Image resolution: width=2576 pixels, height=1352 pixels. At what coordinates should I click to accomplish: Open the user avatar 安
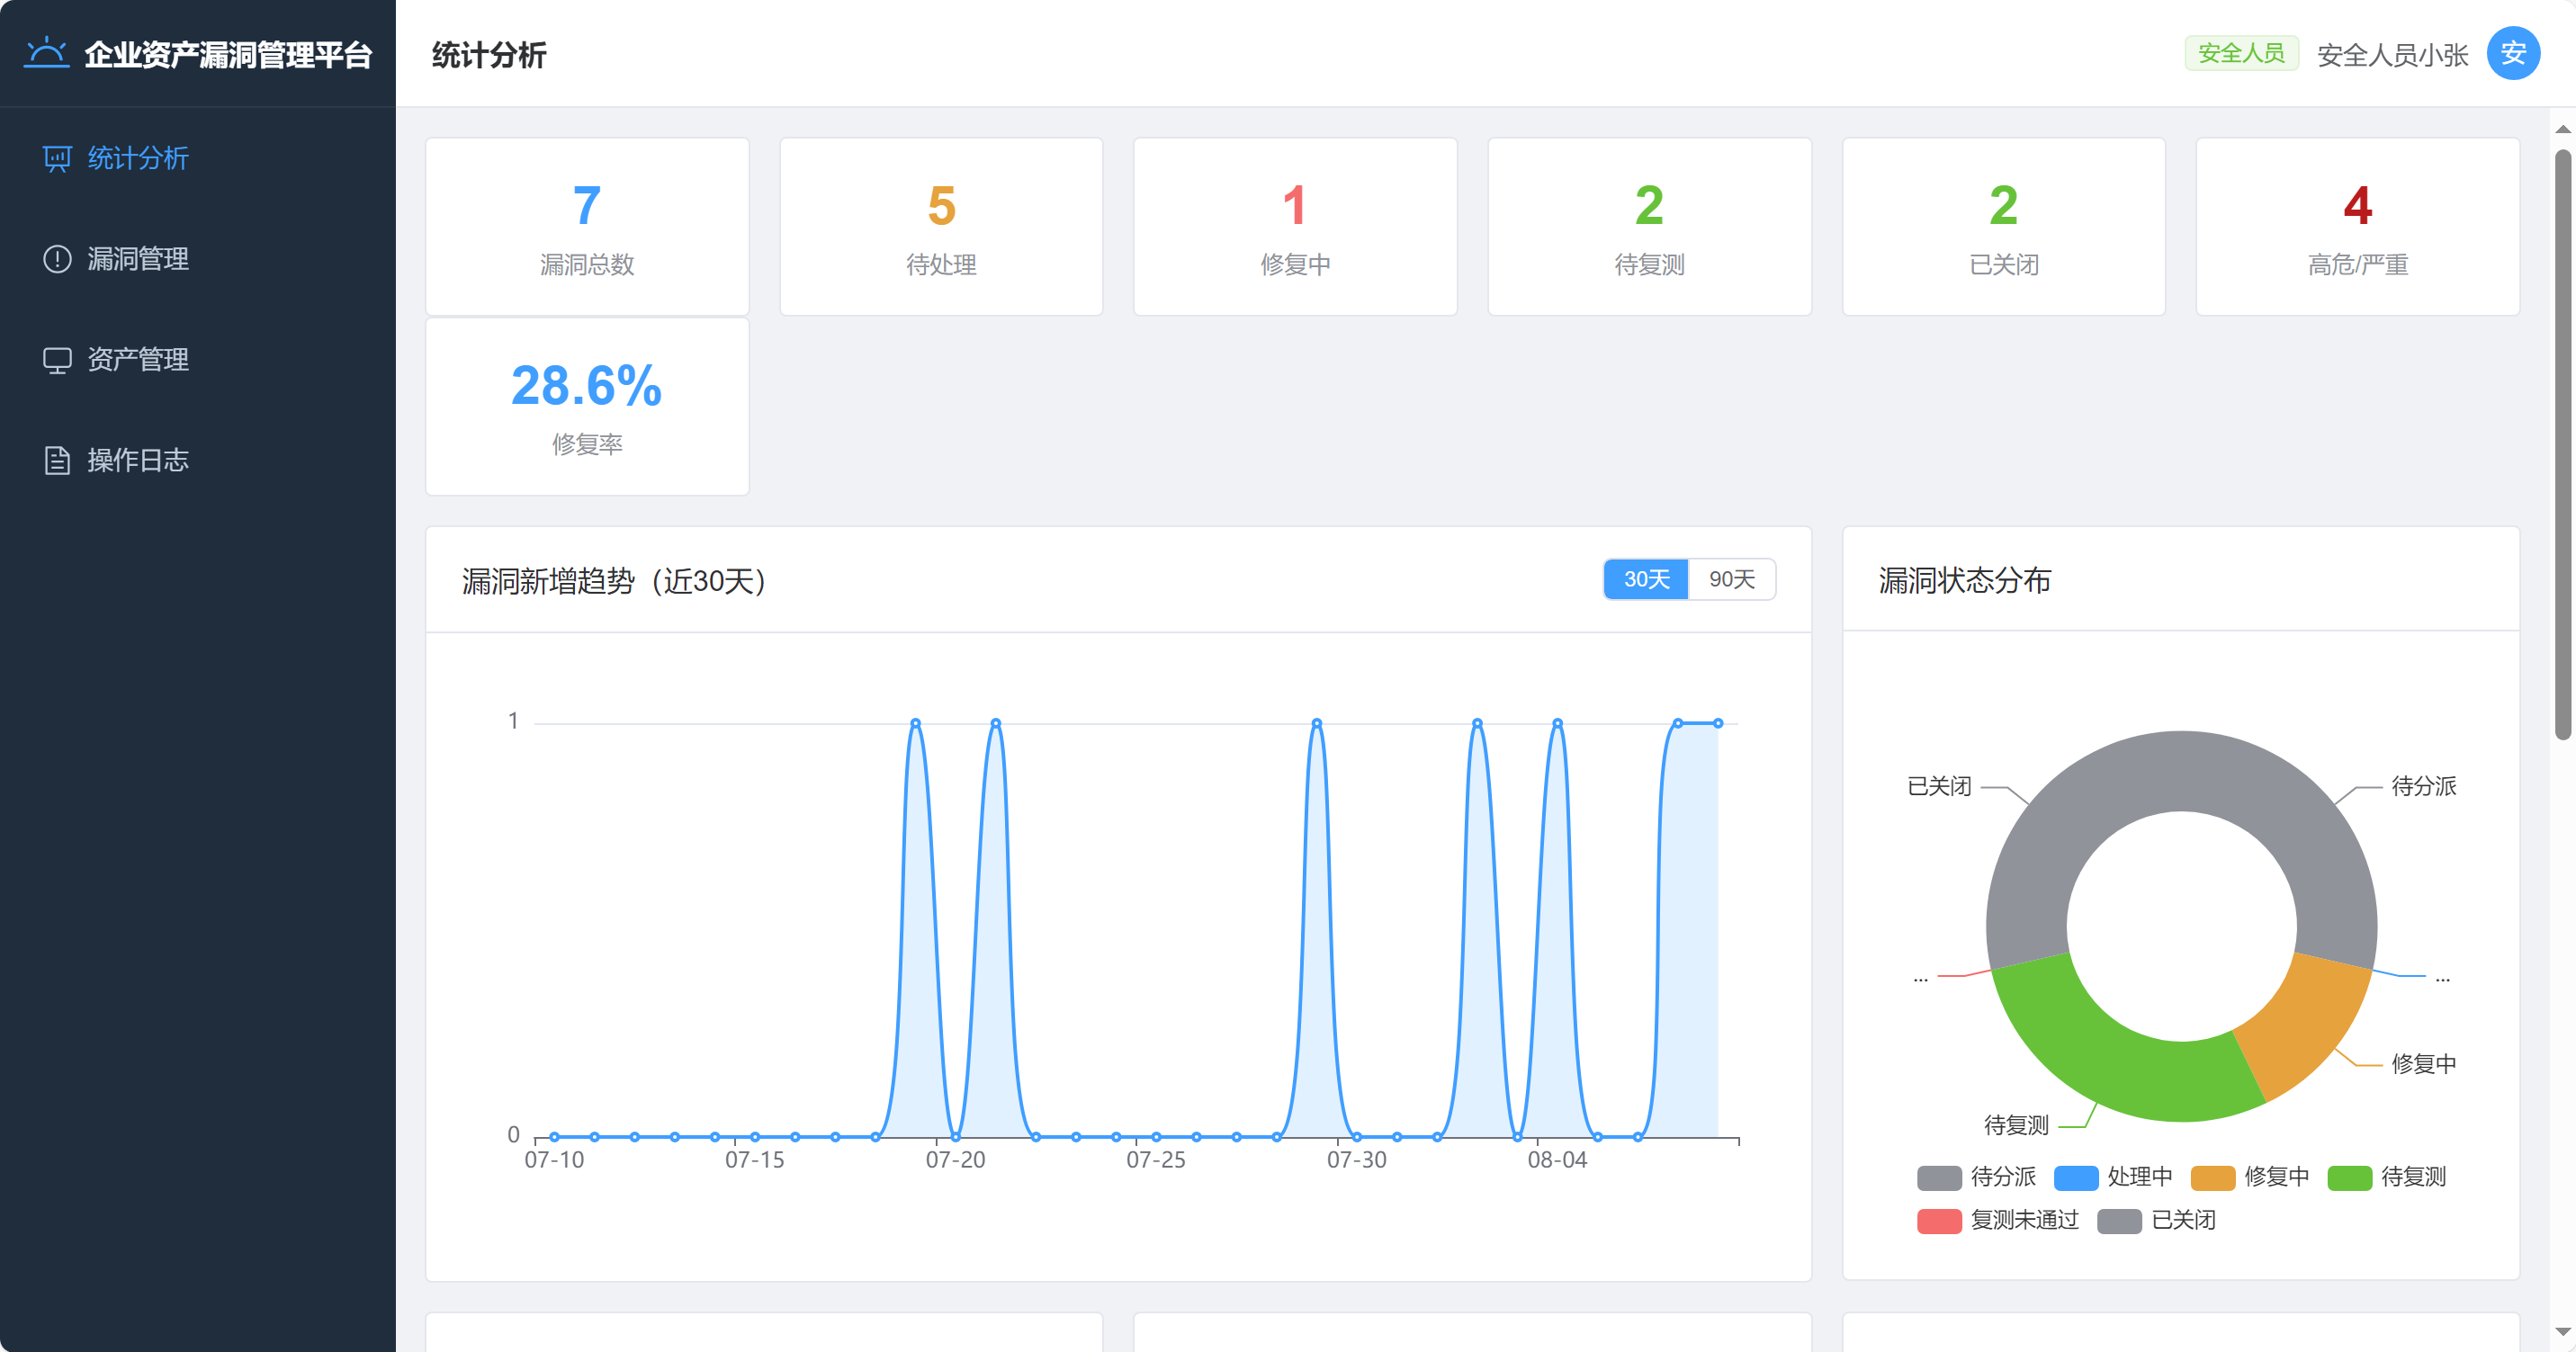pyautogui.click(x=2513, y=53)
